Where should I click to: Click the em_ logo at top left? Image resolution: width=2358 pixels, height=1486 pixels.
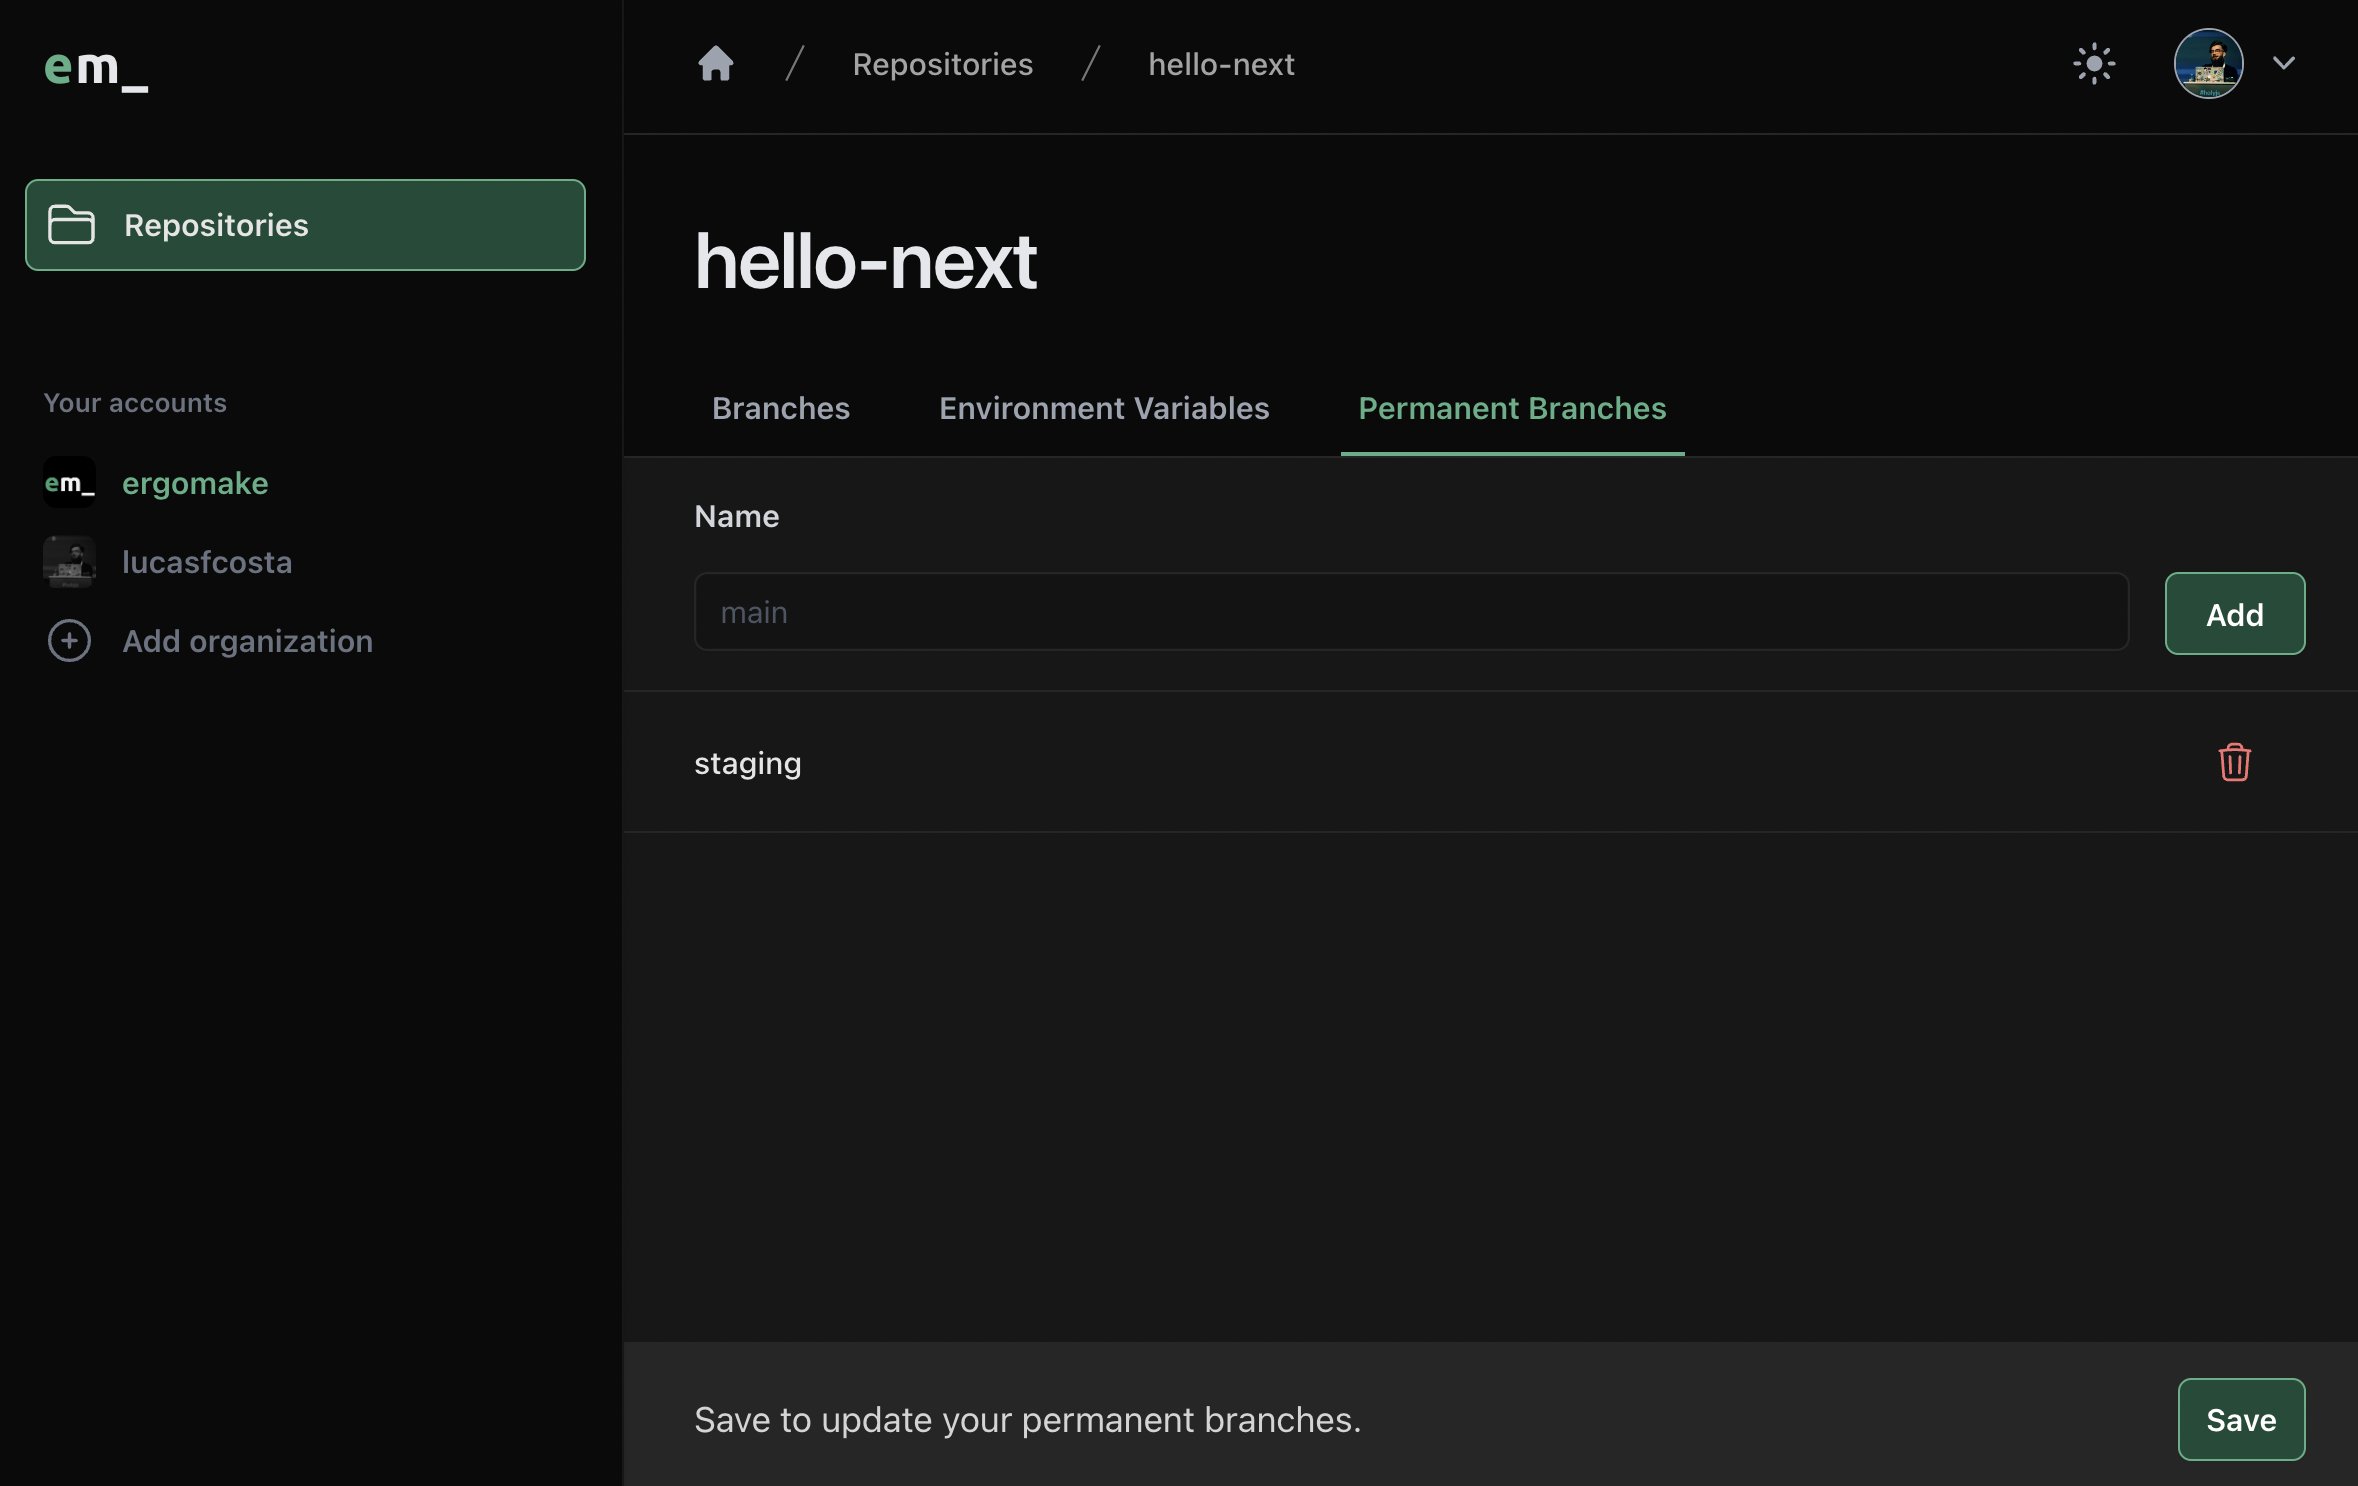coord(96,68)
